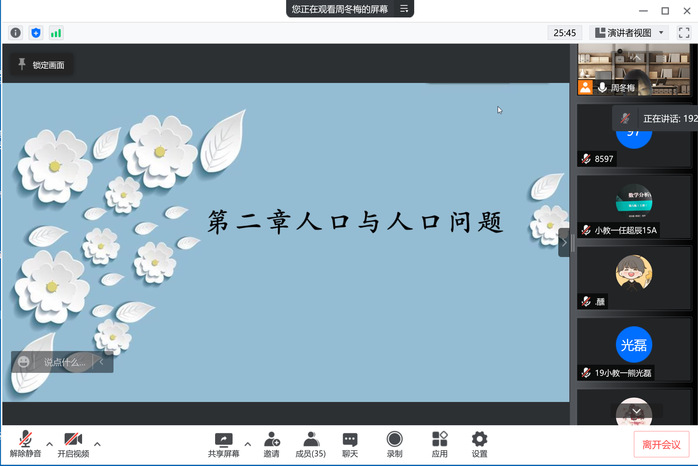
Task: Click the 离开会议 leave meeting button
Action: (x=661, y=444)
